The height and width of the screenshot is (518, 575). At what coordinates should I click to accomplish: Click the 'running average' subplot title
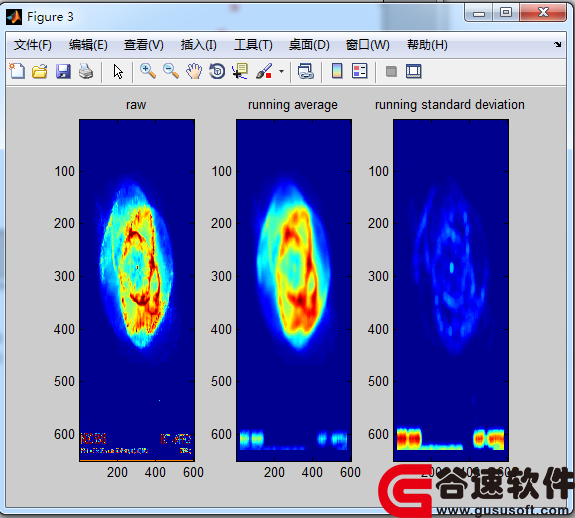(x=293, y=105)
